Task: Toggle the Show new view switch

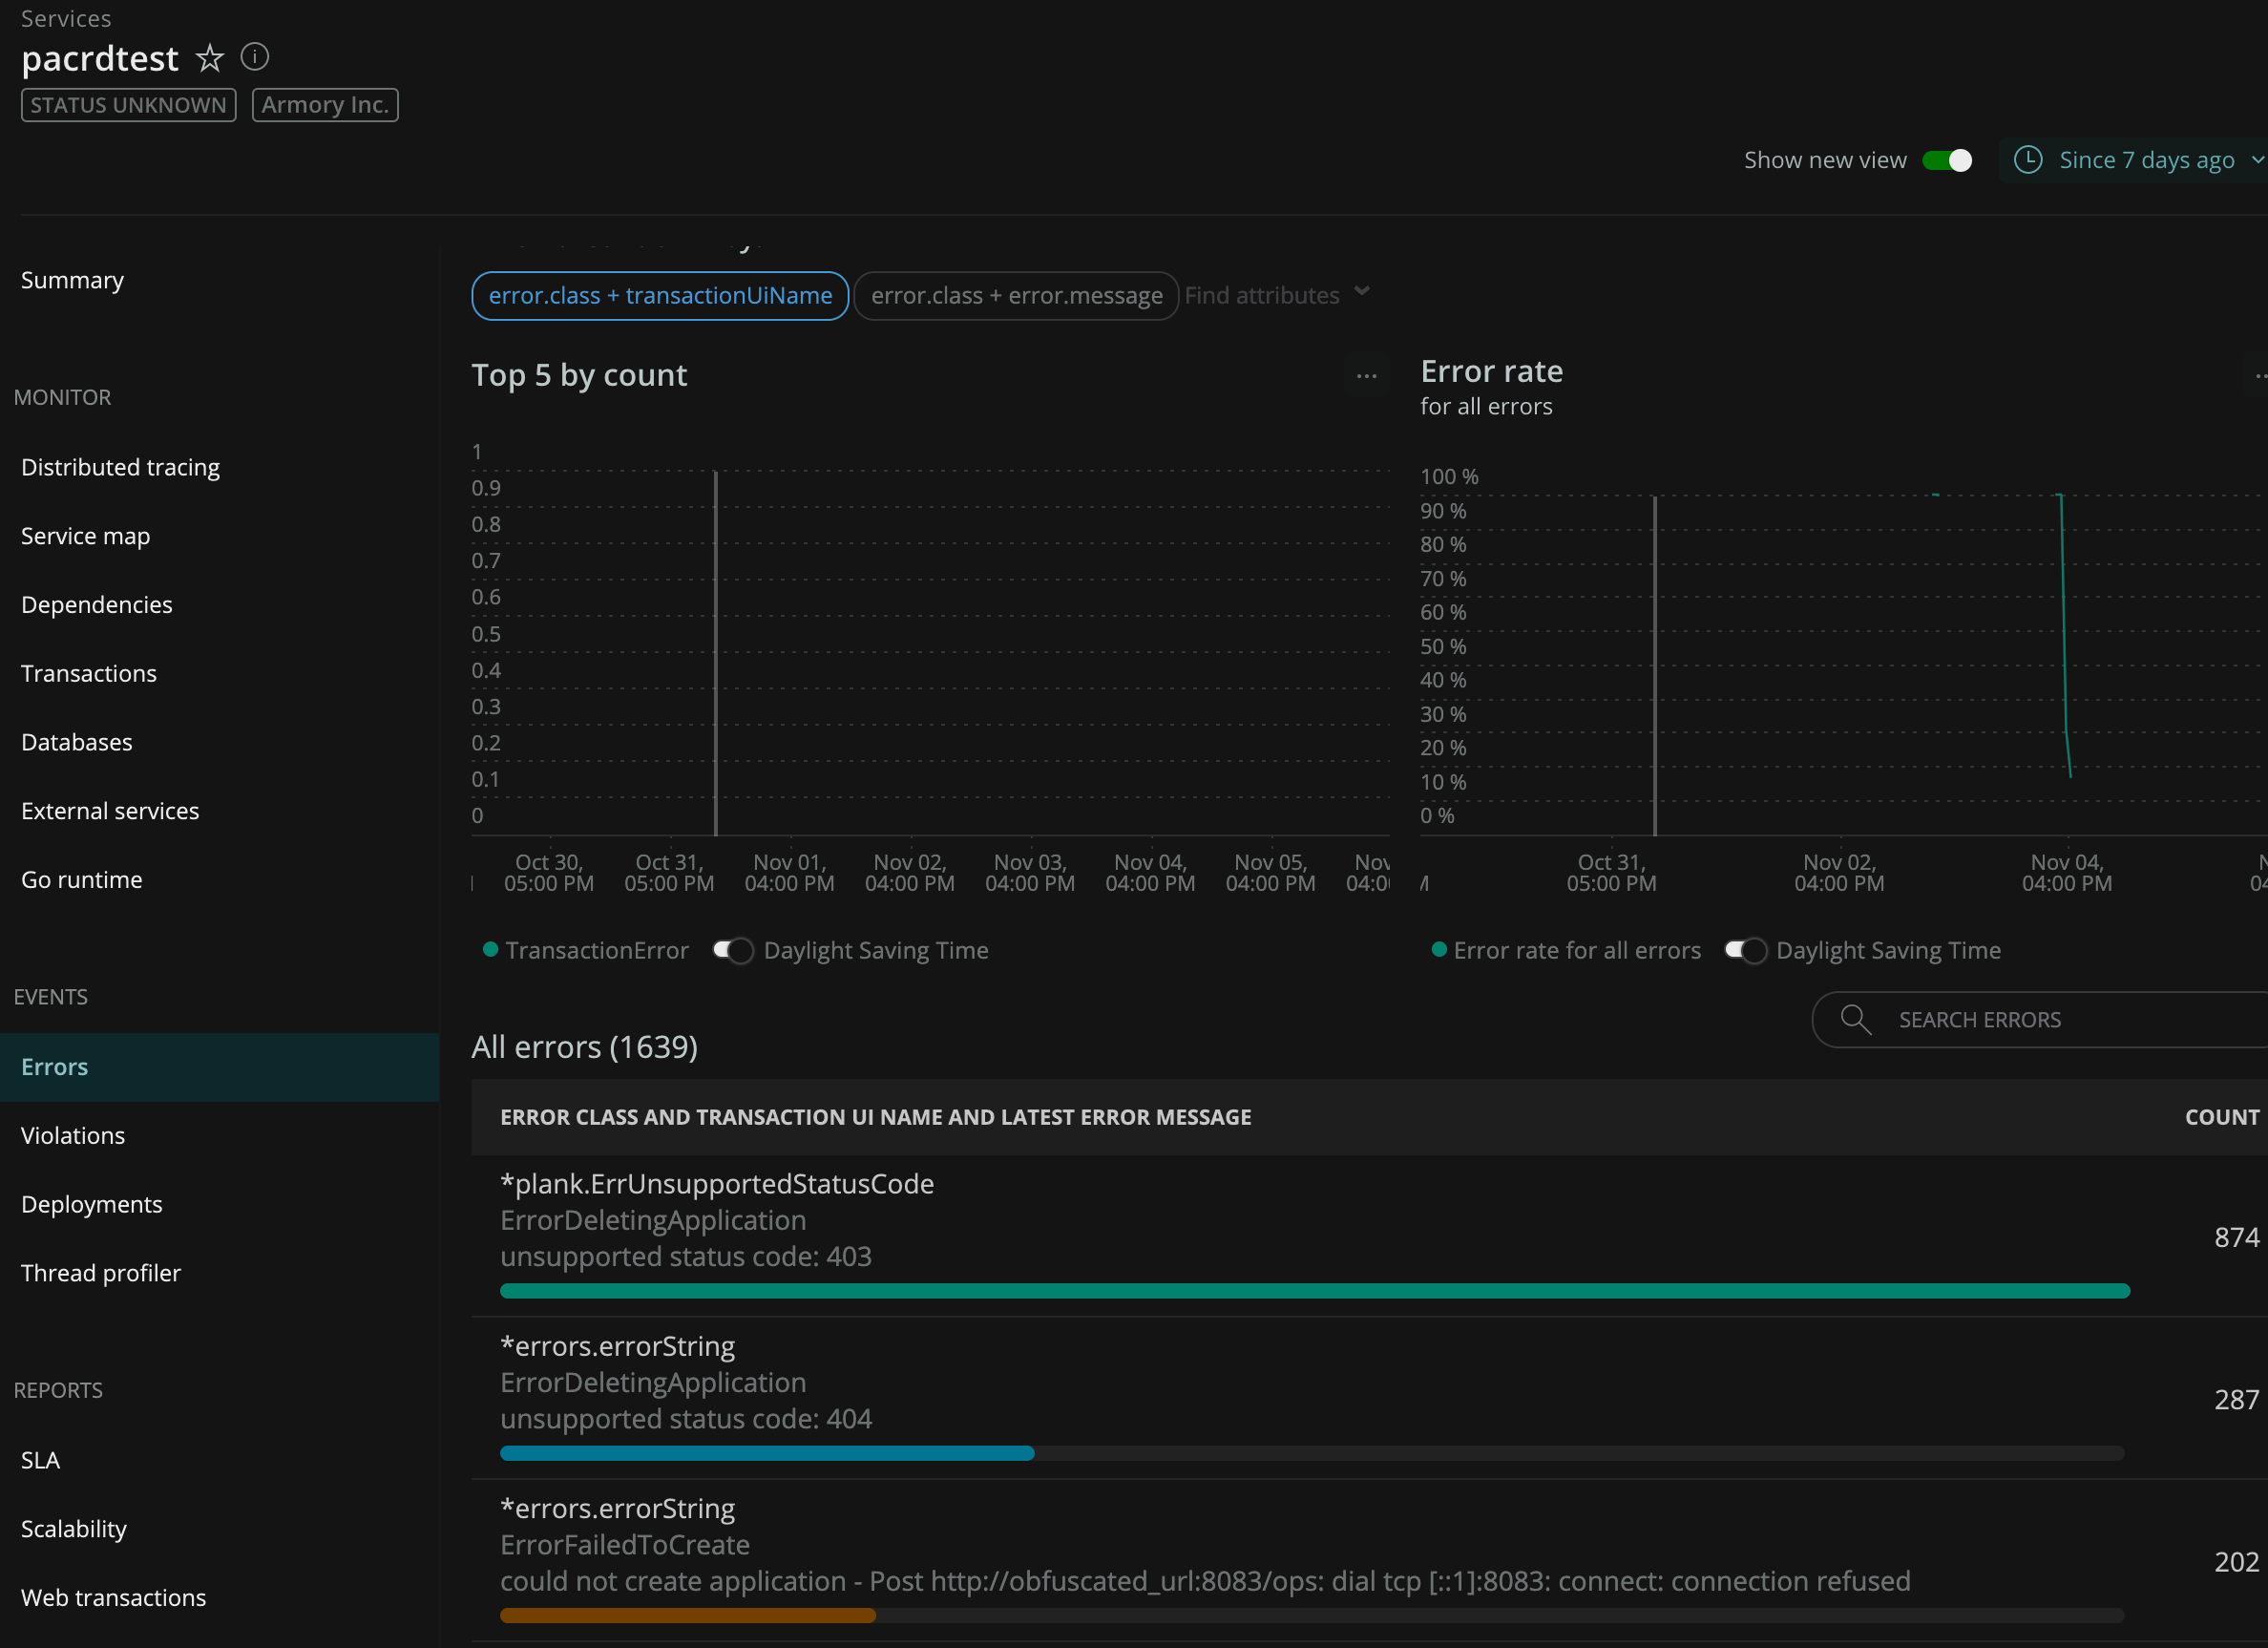Action: (x=1946, y=160)
